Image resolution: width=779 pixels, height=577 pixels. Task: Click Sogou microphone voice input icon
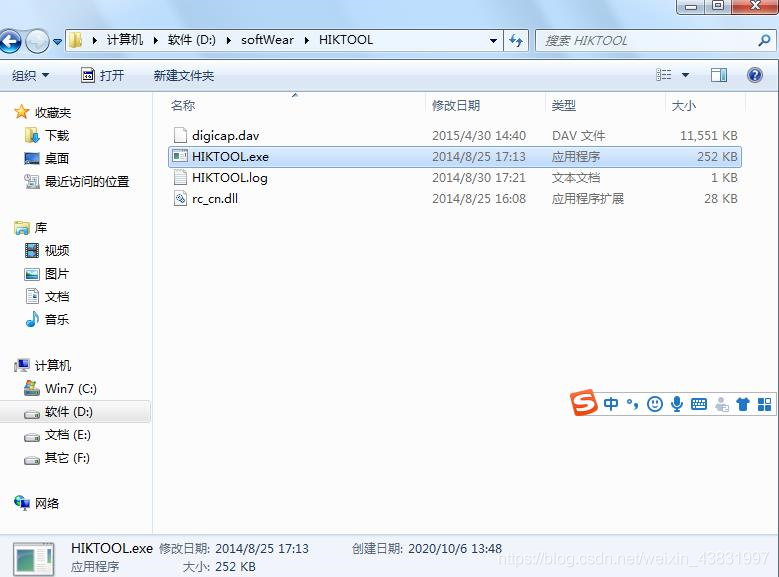[x=677, y=404]
